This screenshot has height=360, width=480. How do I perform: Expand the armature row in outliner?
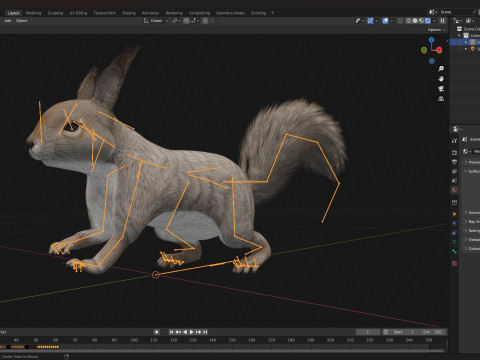pos(466,42)
